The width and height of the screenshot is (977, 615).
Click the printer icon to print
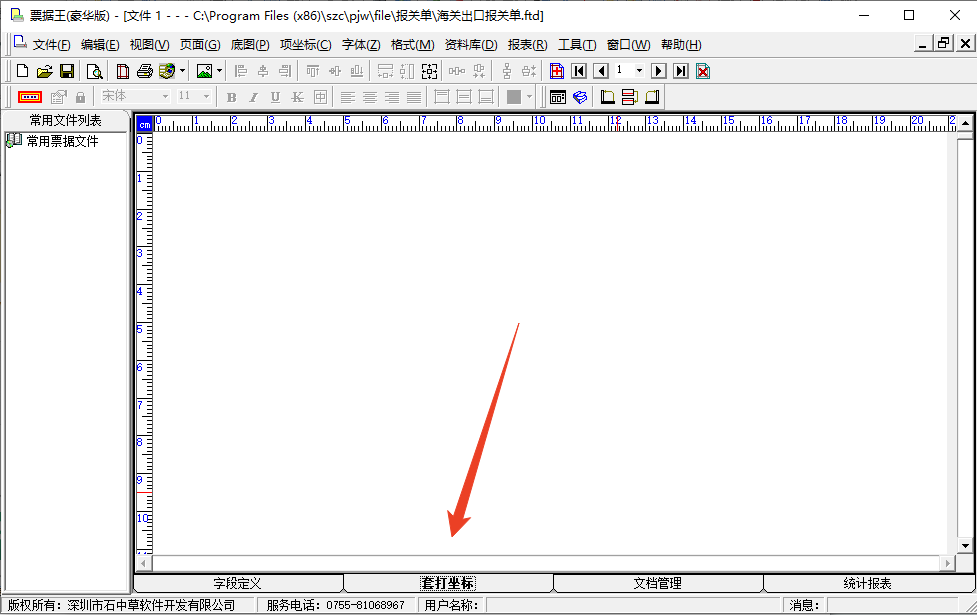(x=145, y=71)
